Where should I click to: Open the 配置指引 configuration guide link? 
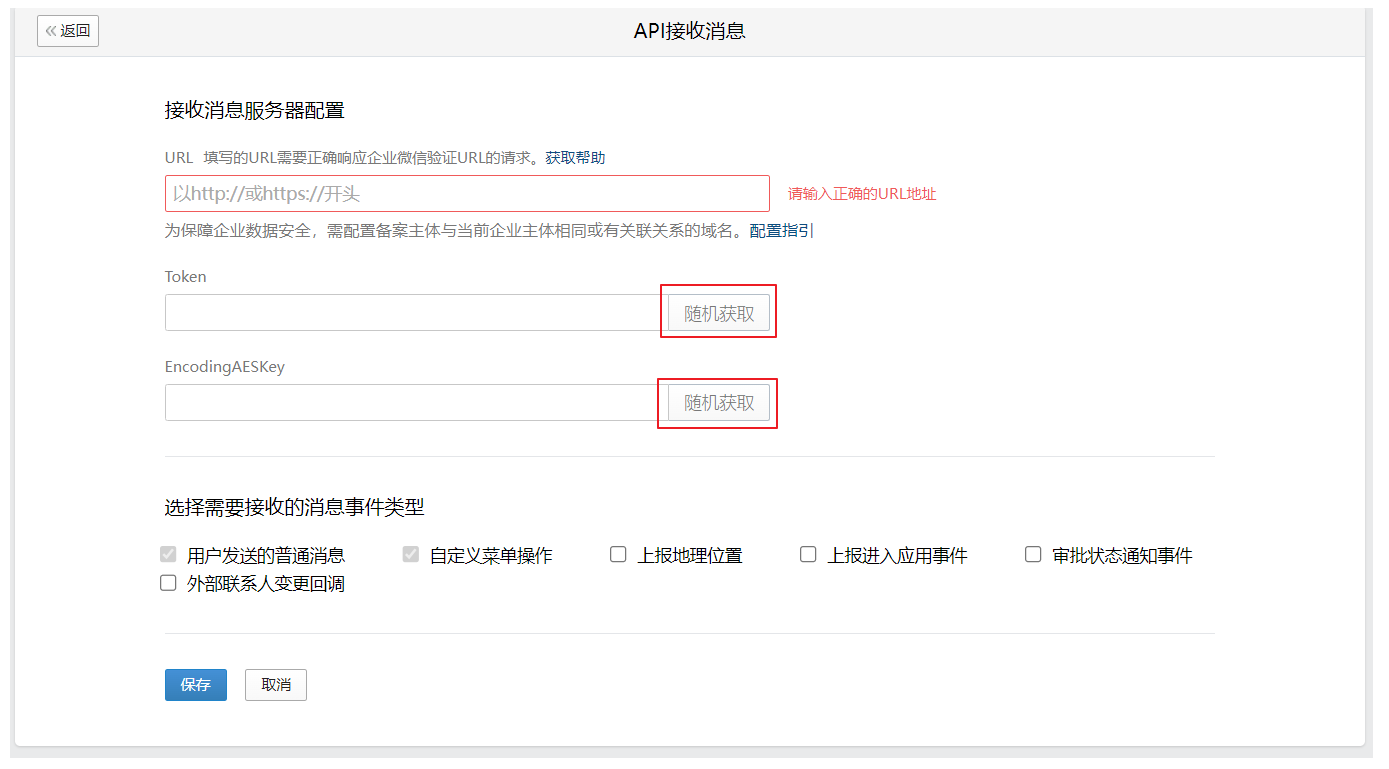[x=781, y=231]
